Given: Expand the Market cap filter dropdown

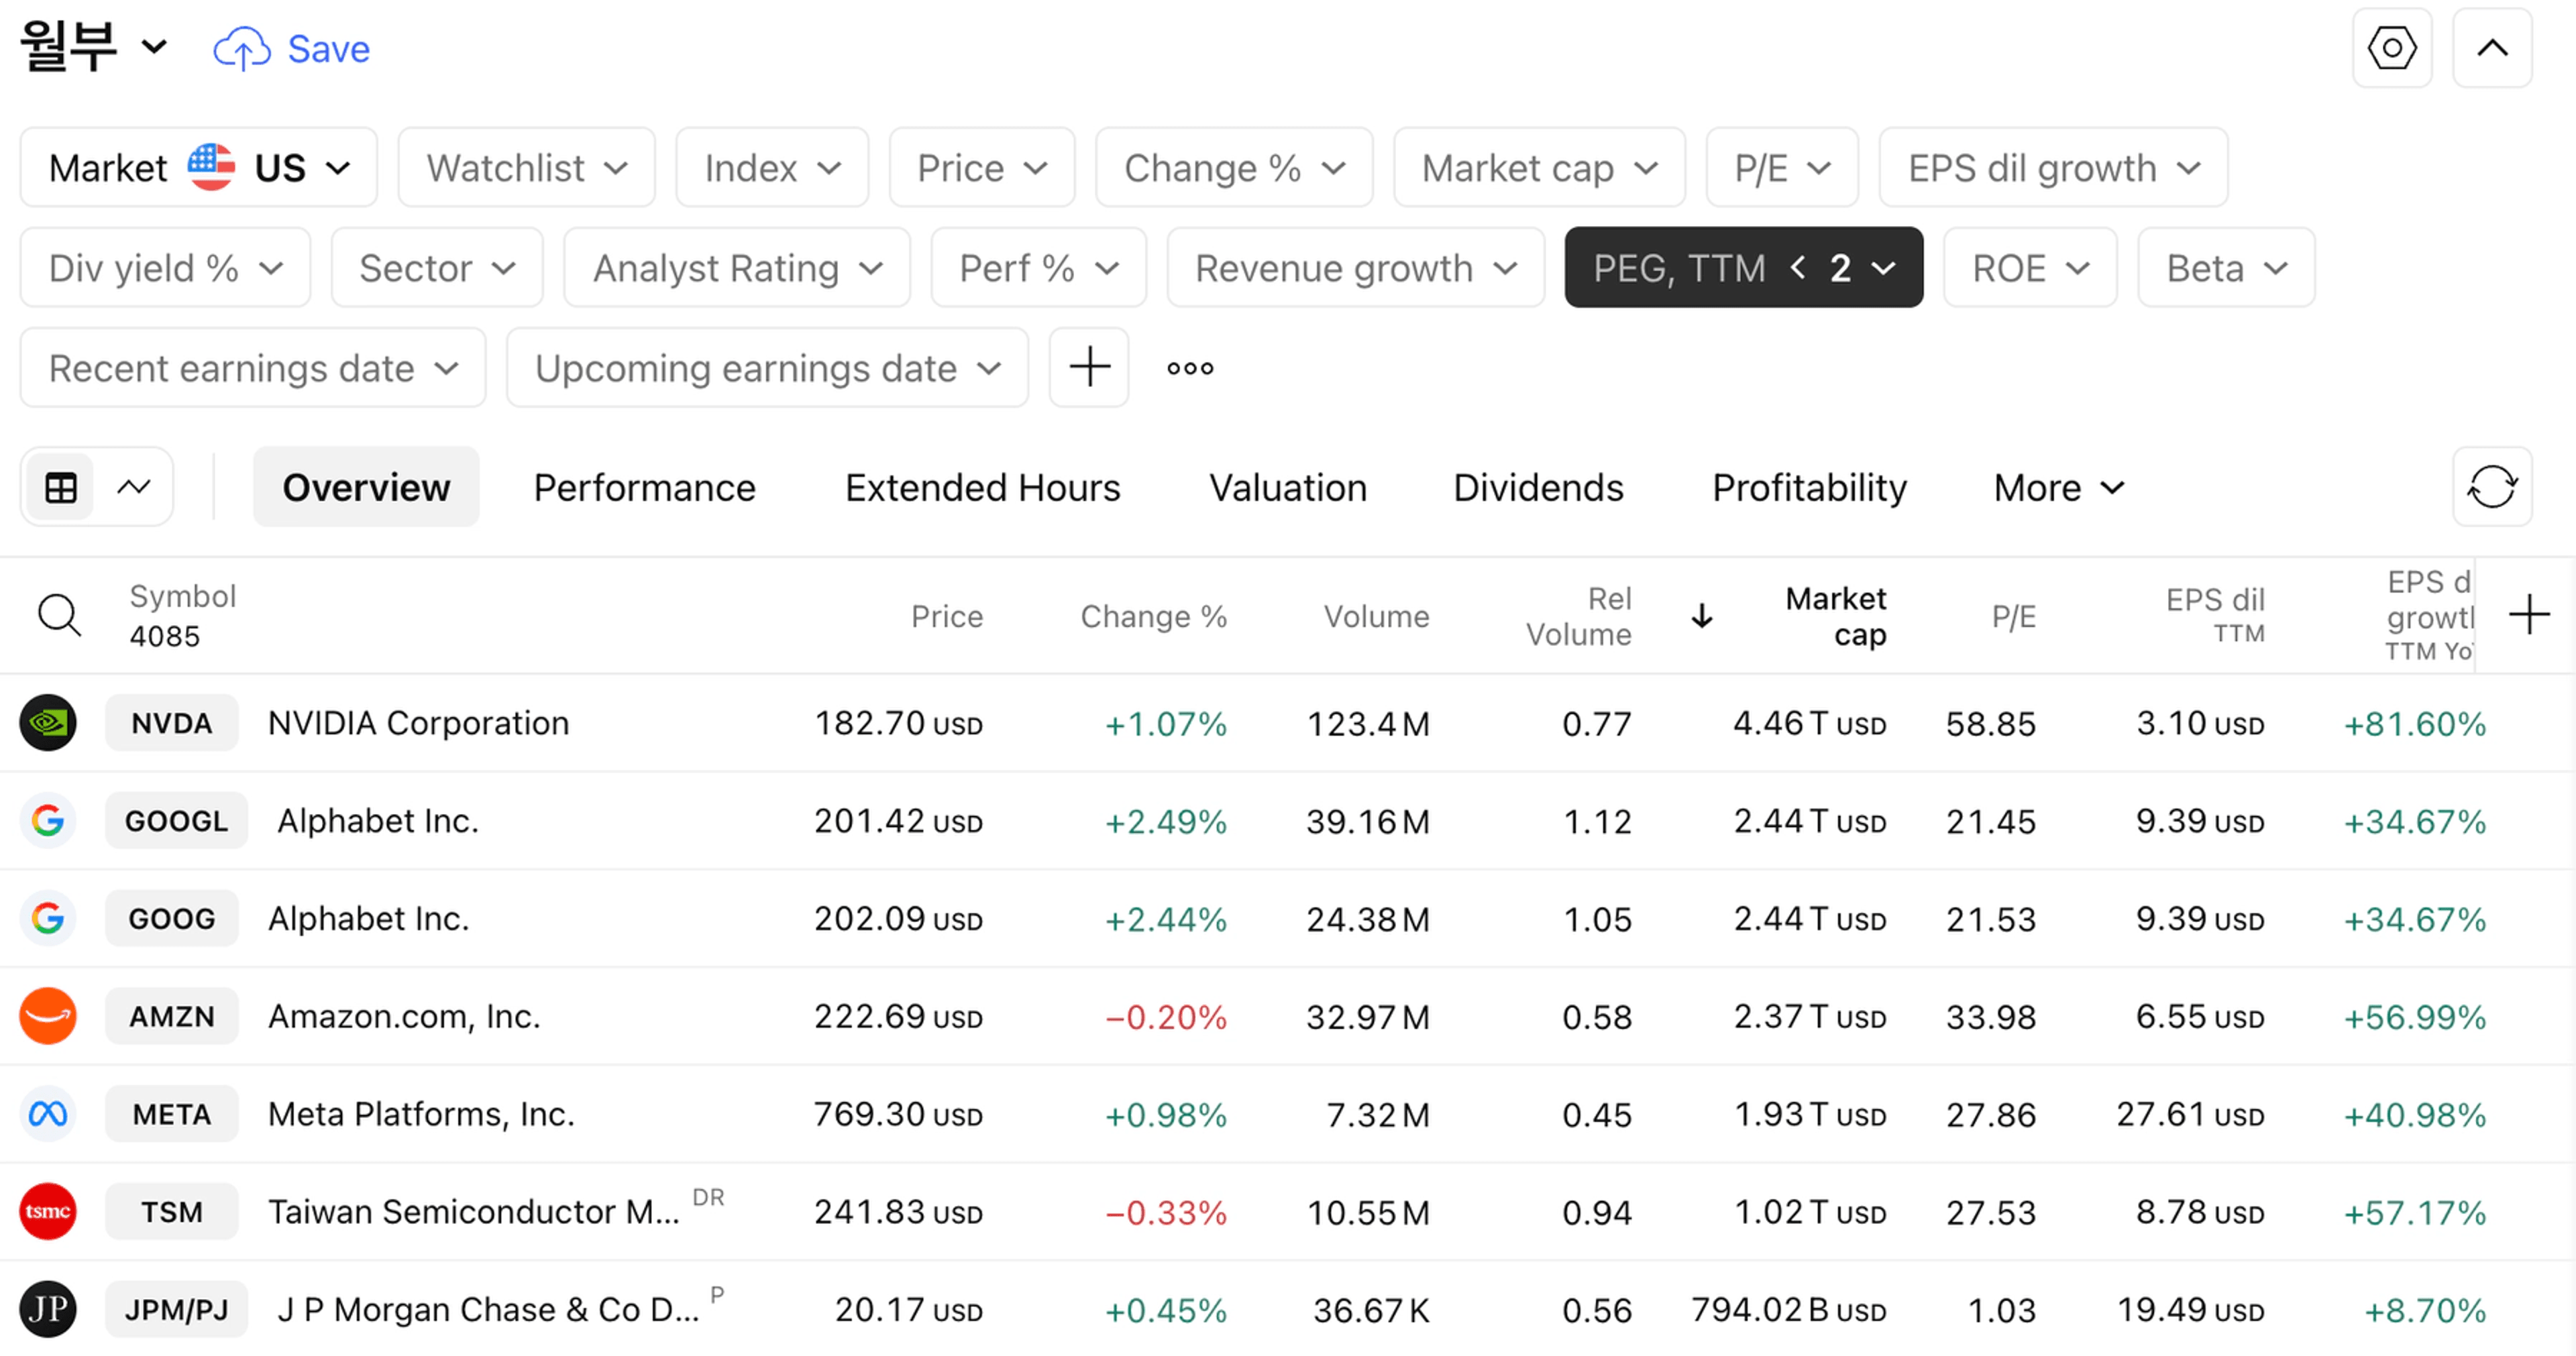Looking at the screenshot, I should [x=1539, y=167].
